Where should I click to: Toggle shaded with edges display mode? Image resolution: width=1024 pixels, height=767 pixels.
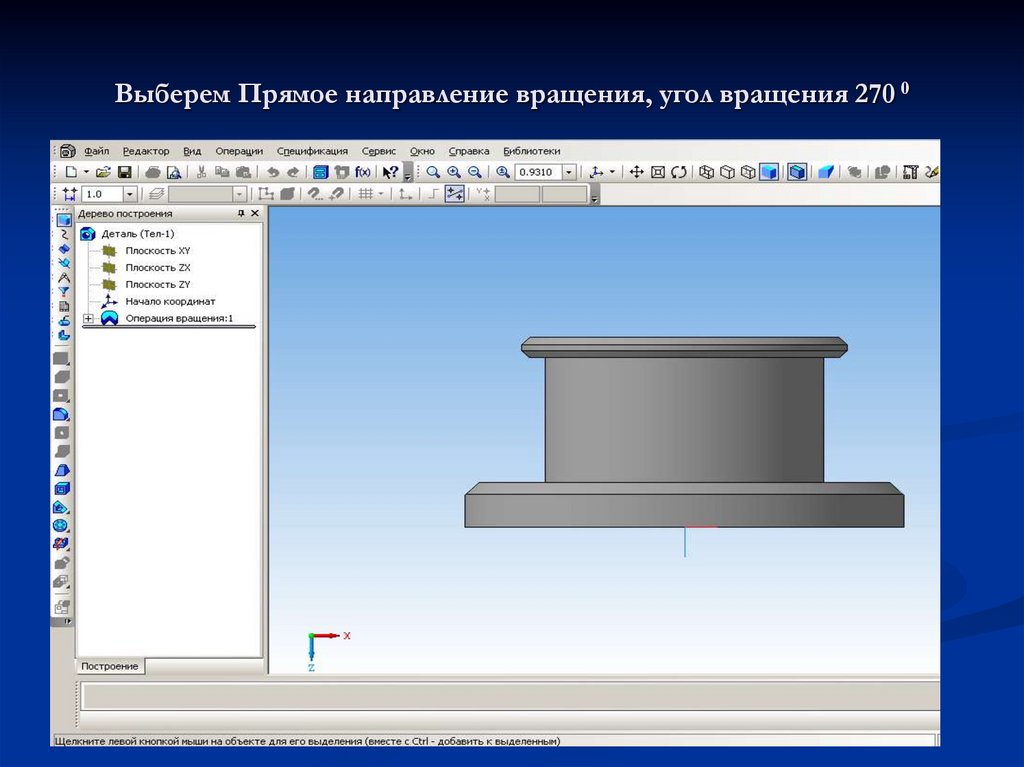pyautogui.click(x=797, y=172)
